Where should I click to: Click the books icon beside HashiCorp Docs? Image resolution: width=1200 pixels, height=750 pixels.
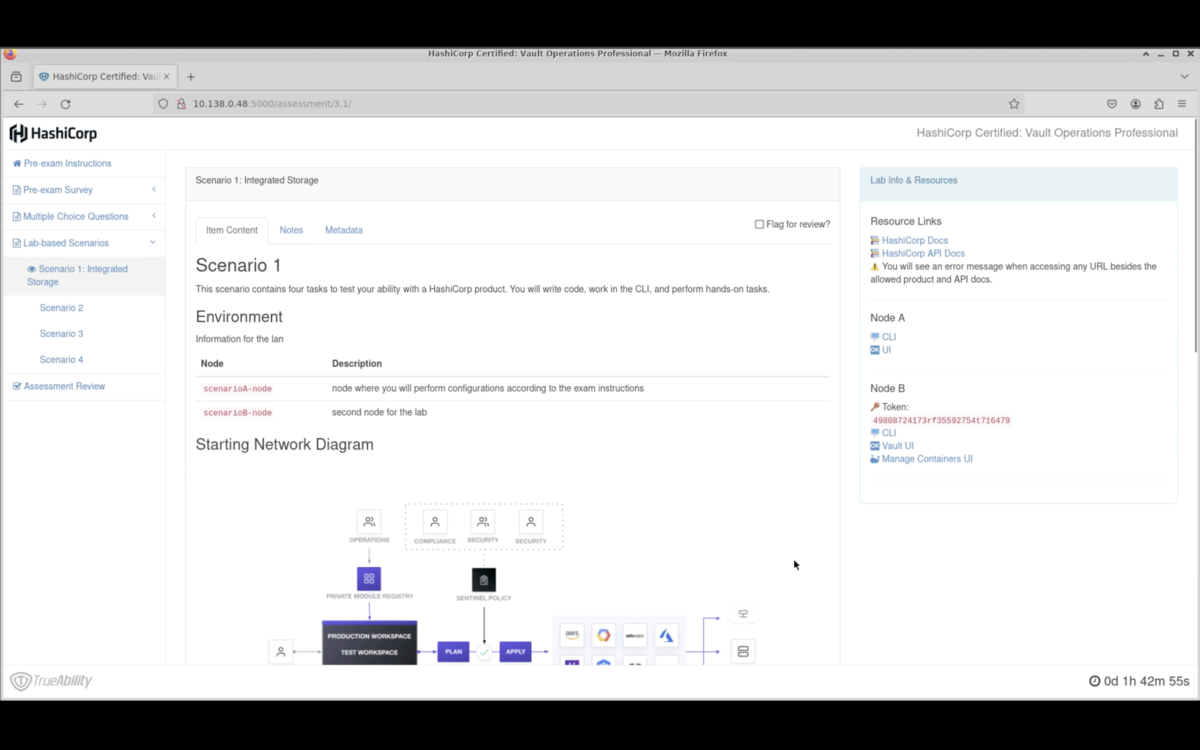875,240
